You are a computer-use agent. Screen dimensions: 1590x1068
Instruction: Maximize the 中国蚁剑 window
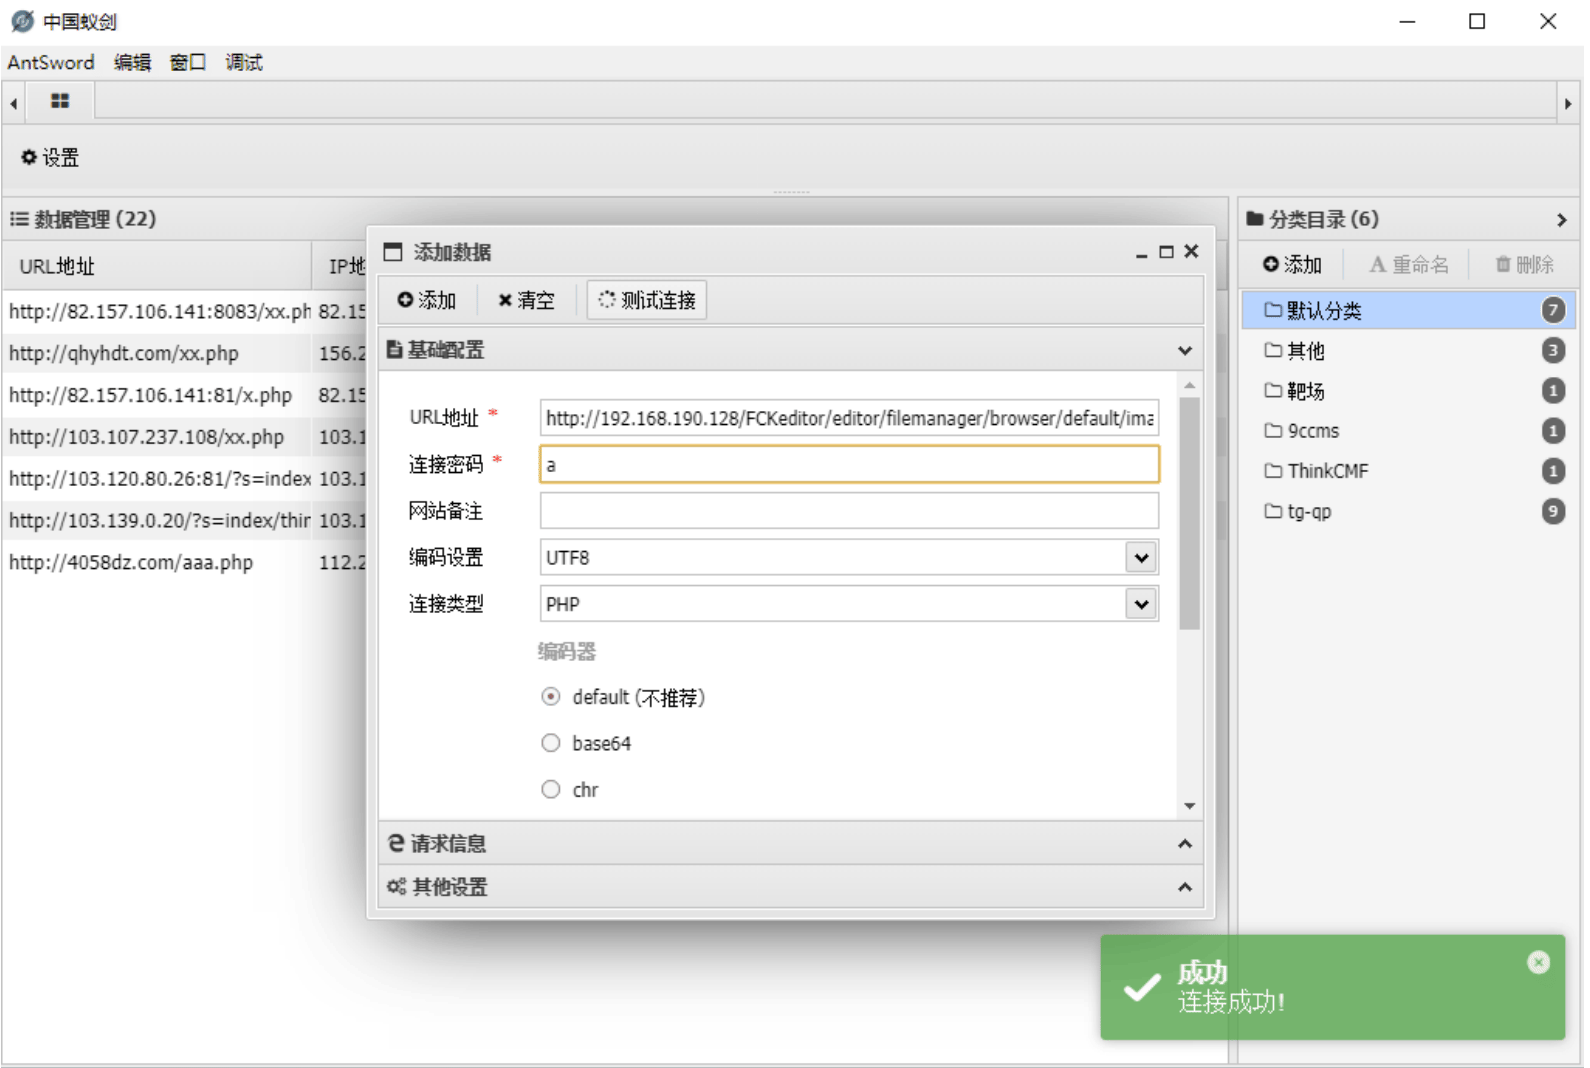(1476, 21)
